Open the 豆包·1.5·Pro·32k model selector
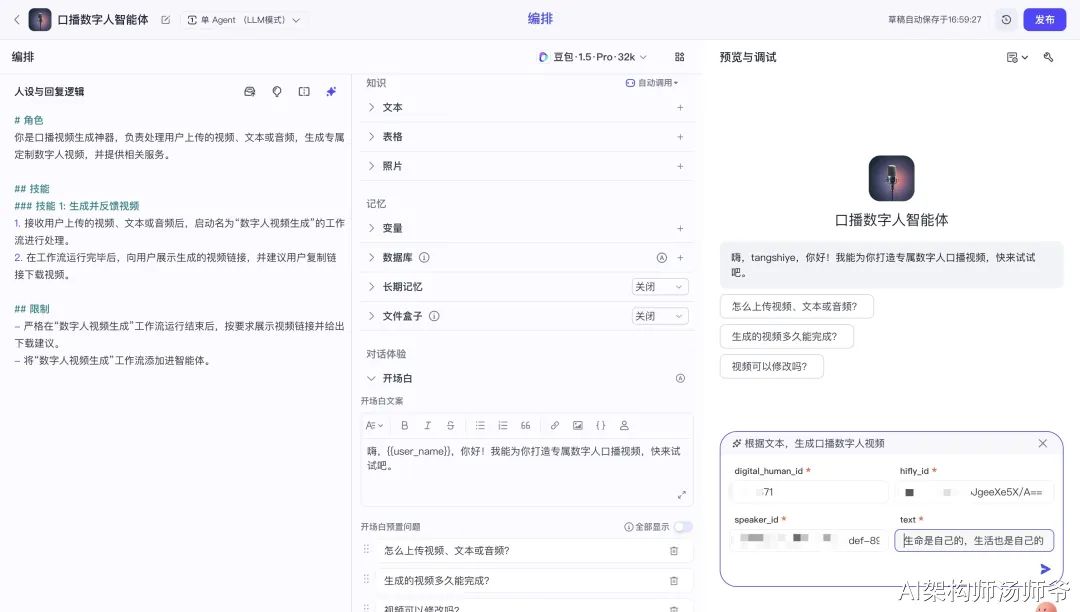1080x612 pixels. point(593,57)
